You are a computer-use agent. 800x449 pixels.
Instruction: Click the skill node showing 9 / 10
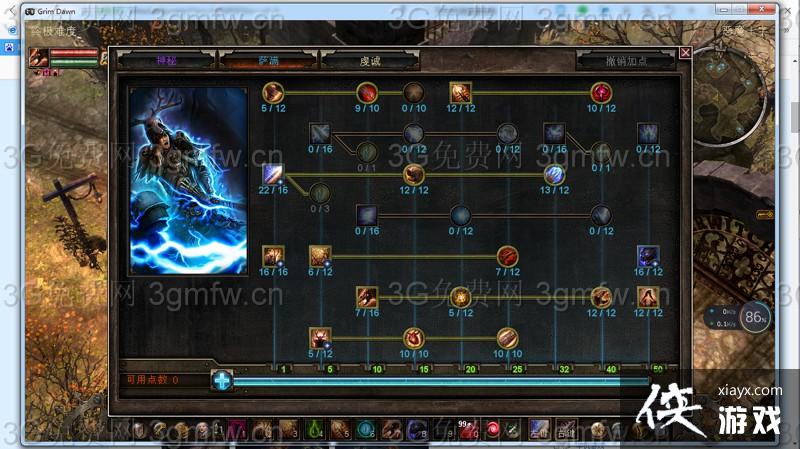[367, 93]
